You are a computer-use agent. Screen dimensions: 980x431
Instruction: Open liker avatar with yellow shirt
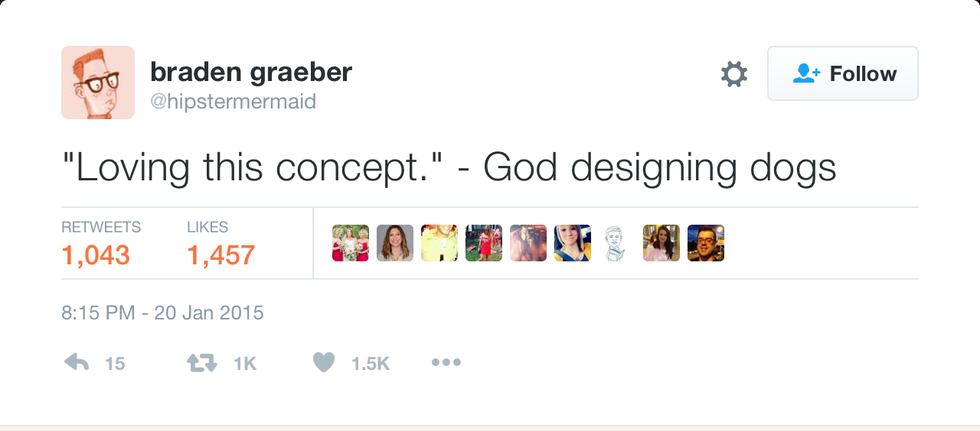(x=439, y=243)
